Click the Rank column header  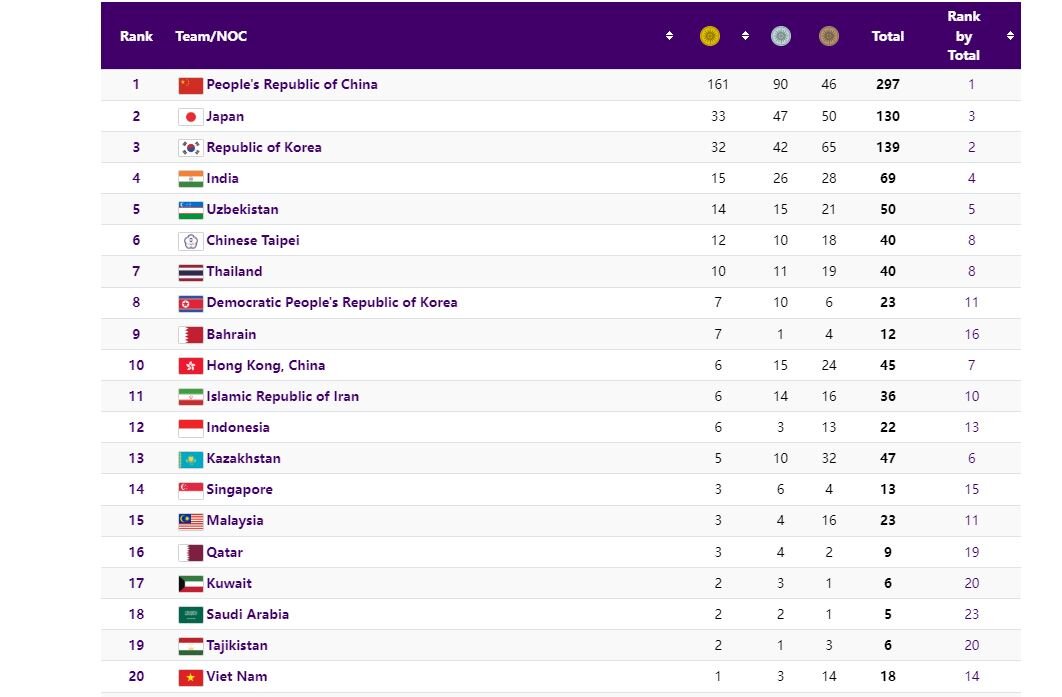click(136, 36)
